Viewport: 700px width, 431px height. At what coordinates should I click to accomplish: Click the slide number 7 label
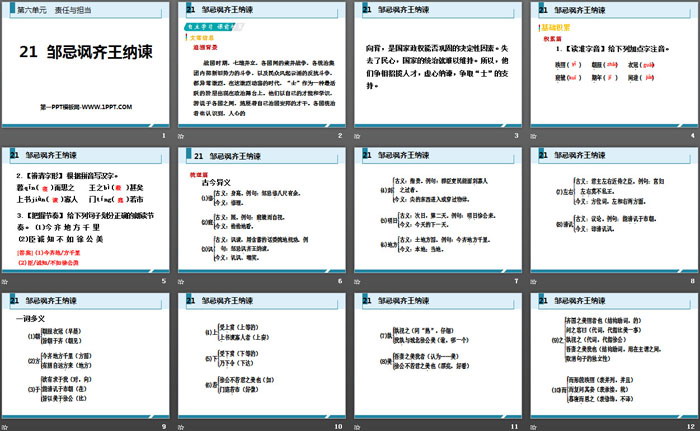(x=515, y=281)
